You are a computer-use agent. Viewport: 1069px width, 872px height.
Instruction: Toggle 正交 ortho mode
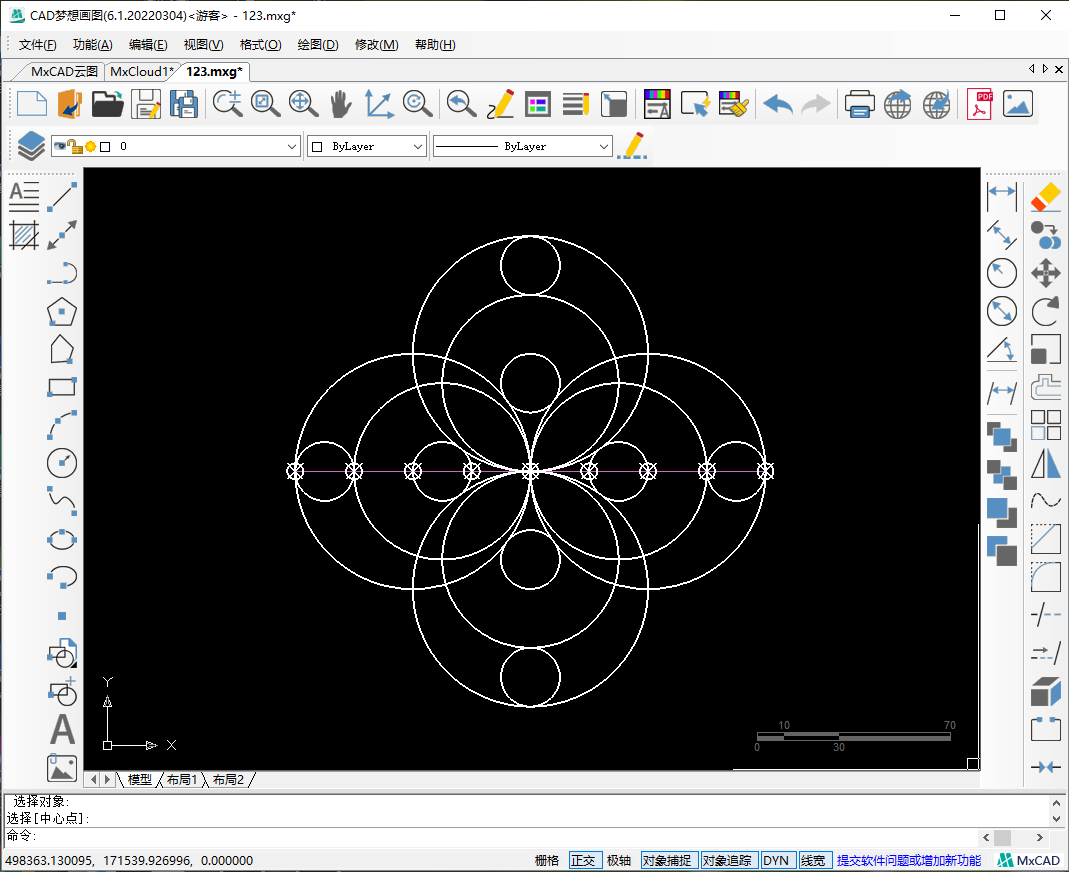[x=583, y=860]
